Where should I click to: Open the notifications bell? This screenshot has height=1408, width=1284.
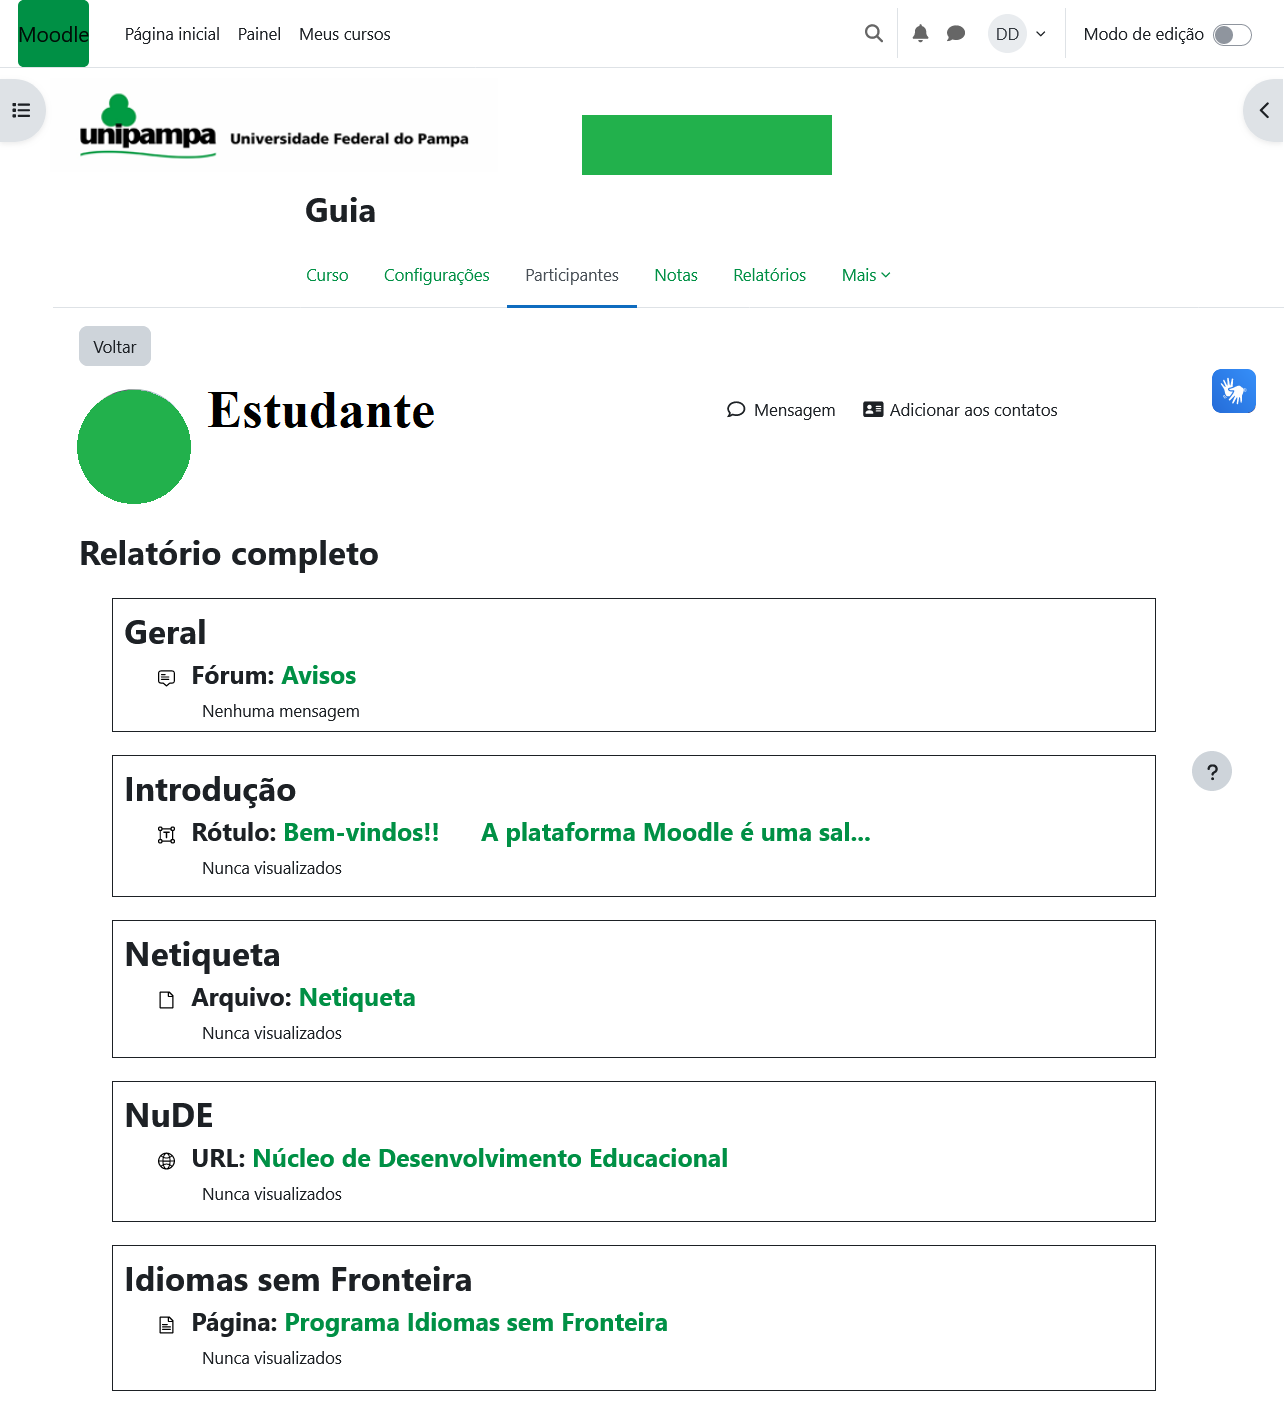921,34
